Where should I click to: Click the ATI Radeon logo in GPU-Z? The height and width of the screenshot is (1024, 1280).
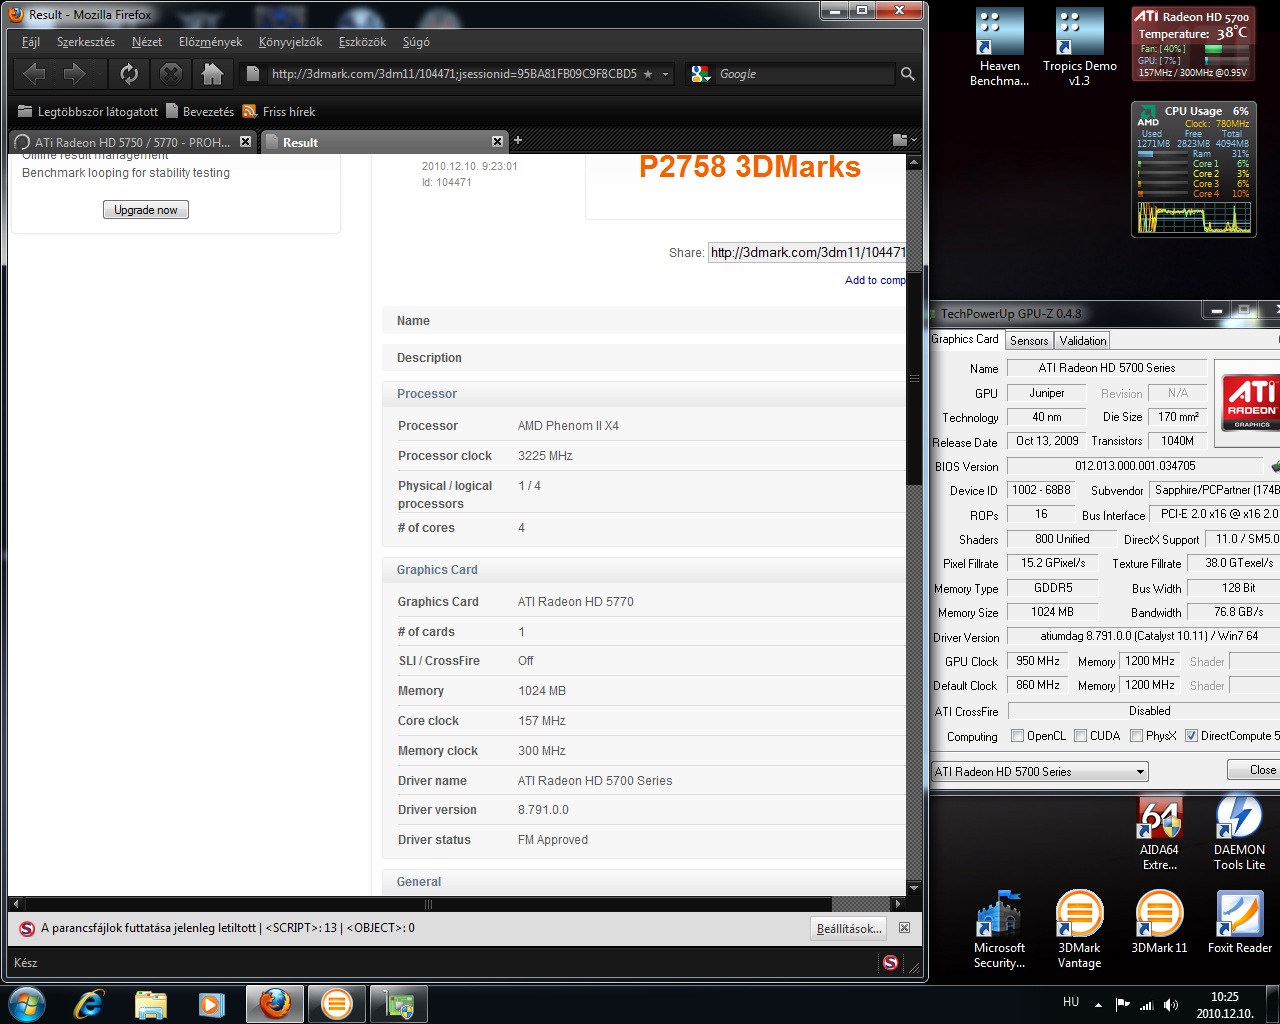tap(1250, 402)
